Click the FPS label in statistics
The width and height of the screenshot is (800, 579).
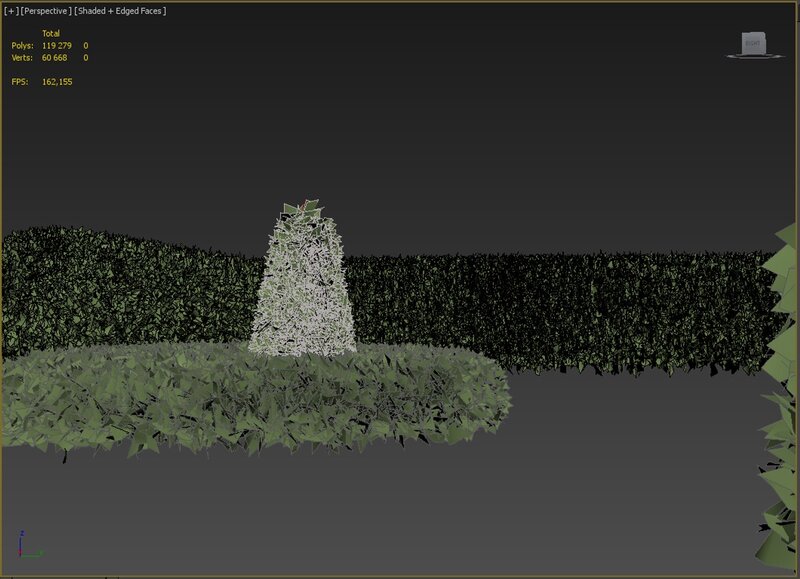click(x=20, y=82)
